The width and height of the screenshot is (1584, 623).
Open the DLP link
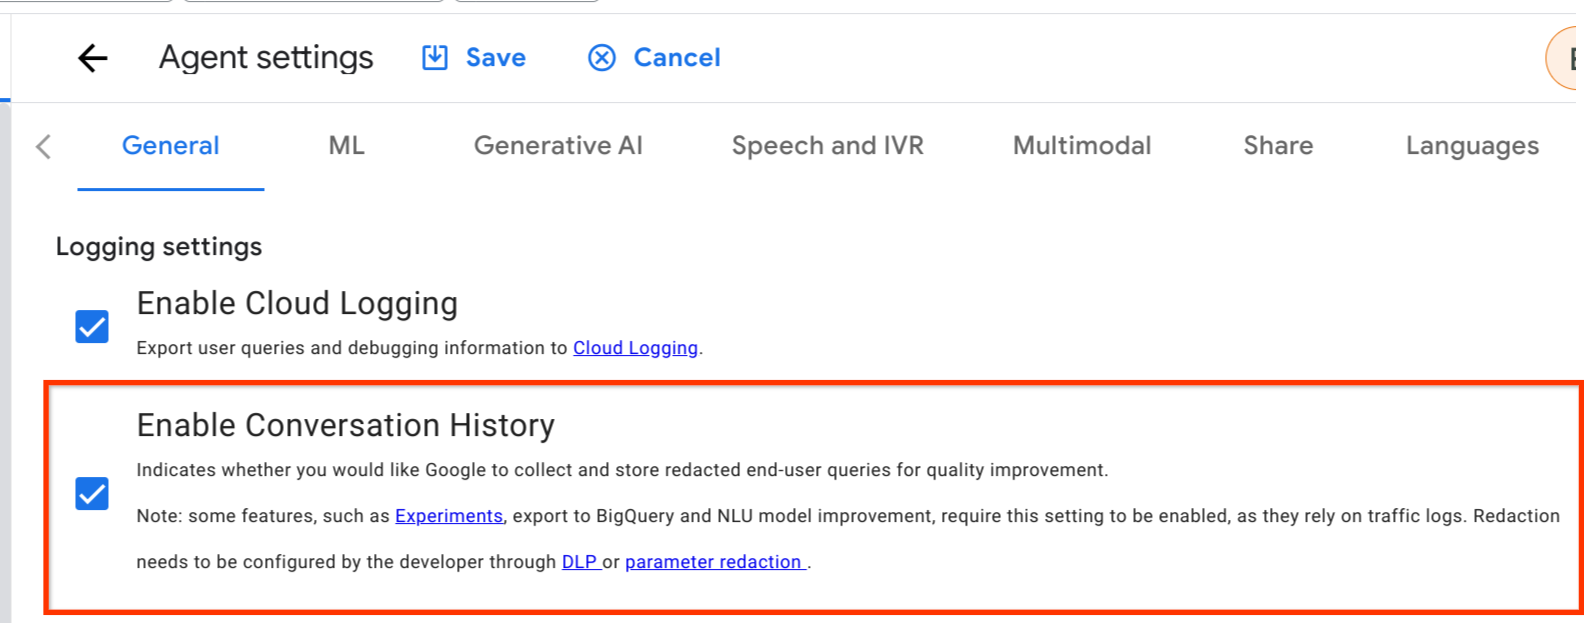[x=579, y=562]
